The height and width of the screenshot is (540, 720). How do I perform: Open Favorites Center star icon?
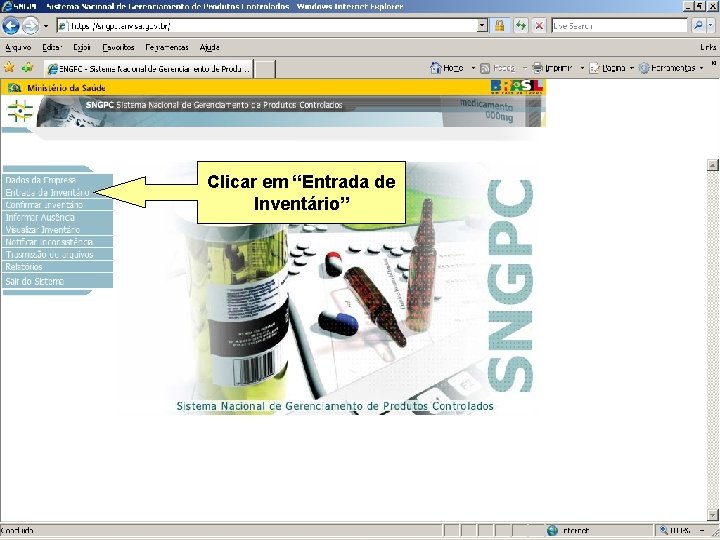pyautogui.click(x=9, y=68)
